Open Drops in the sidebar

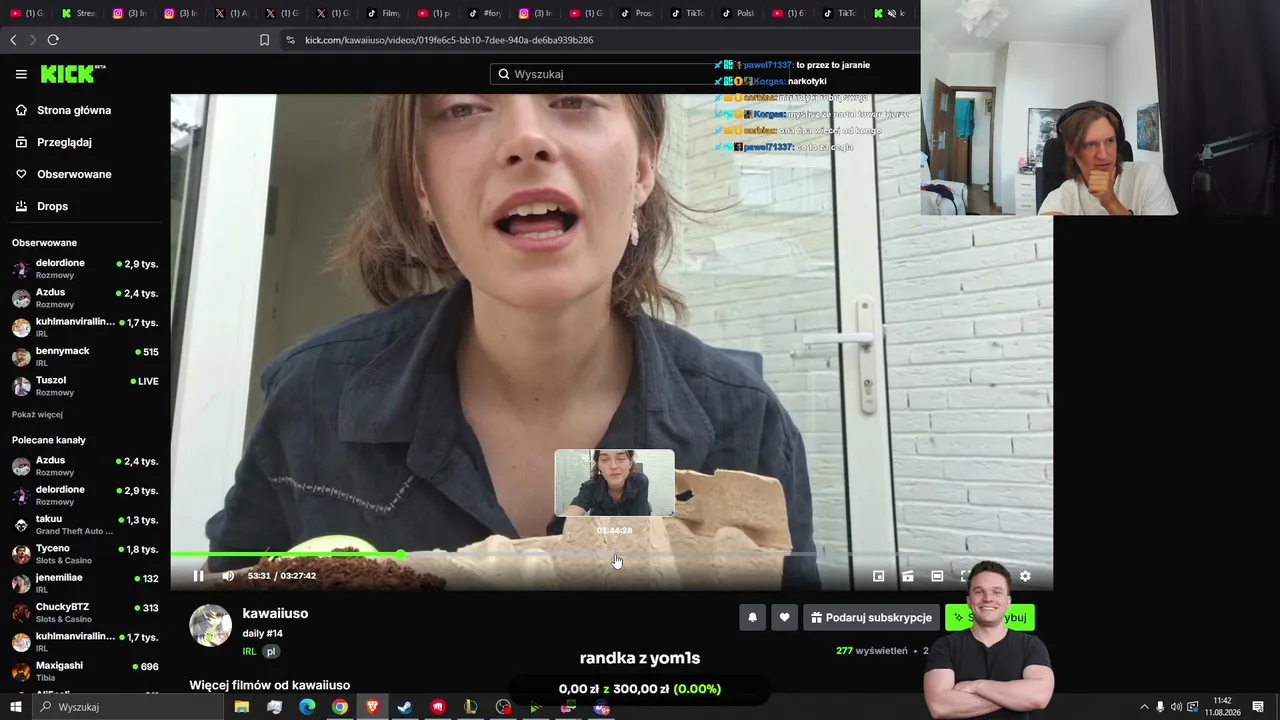coord(52,206)
